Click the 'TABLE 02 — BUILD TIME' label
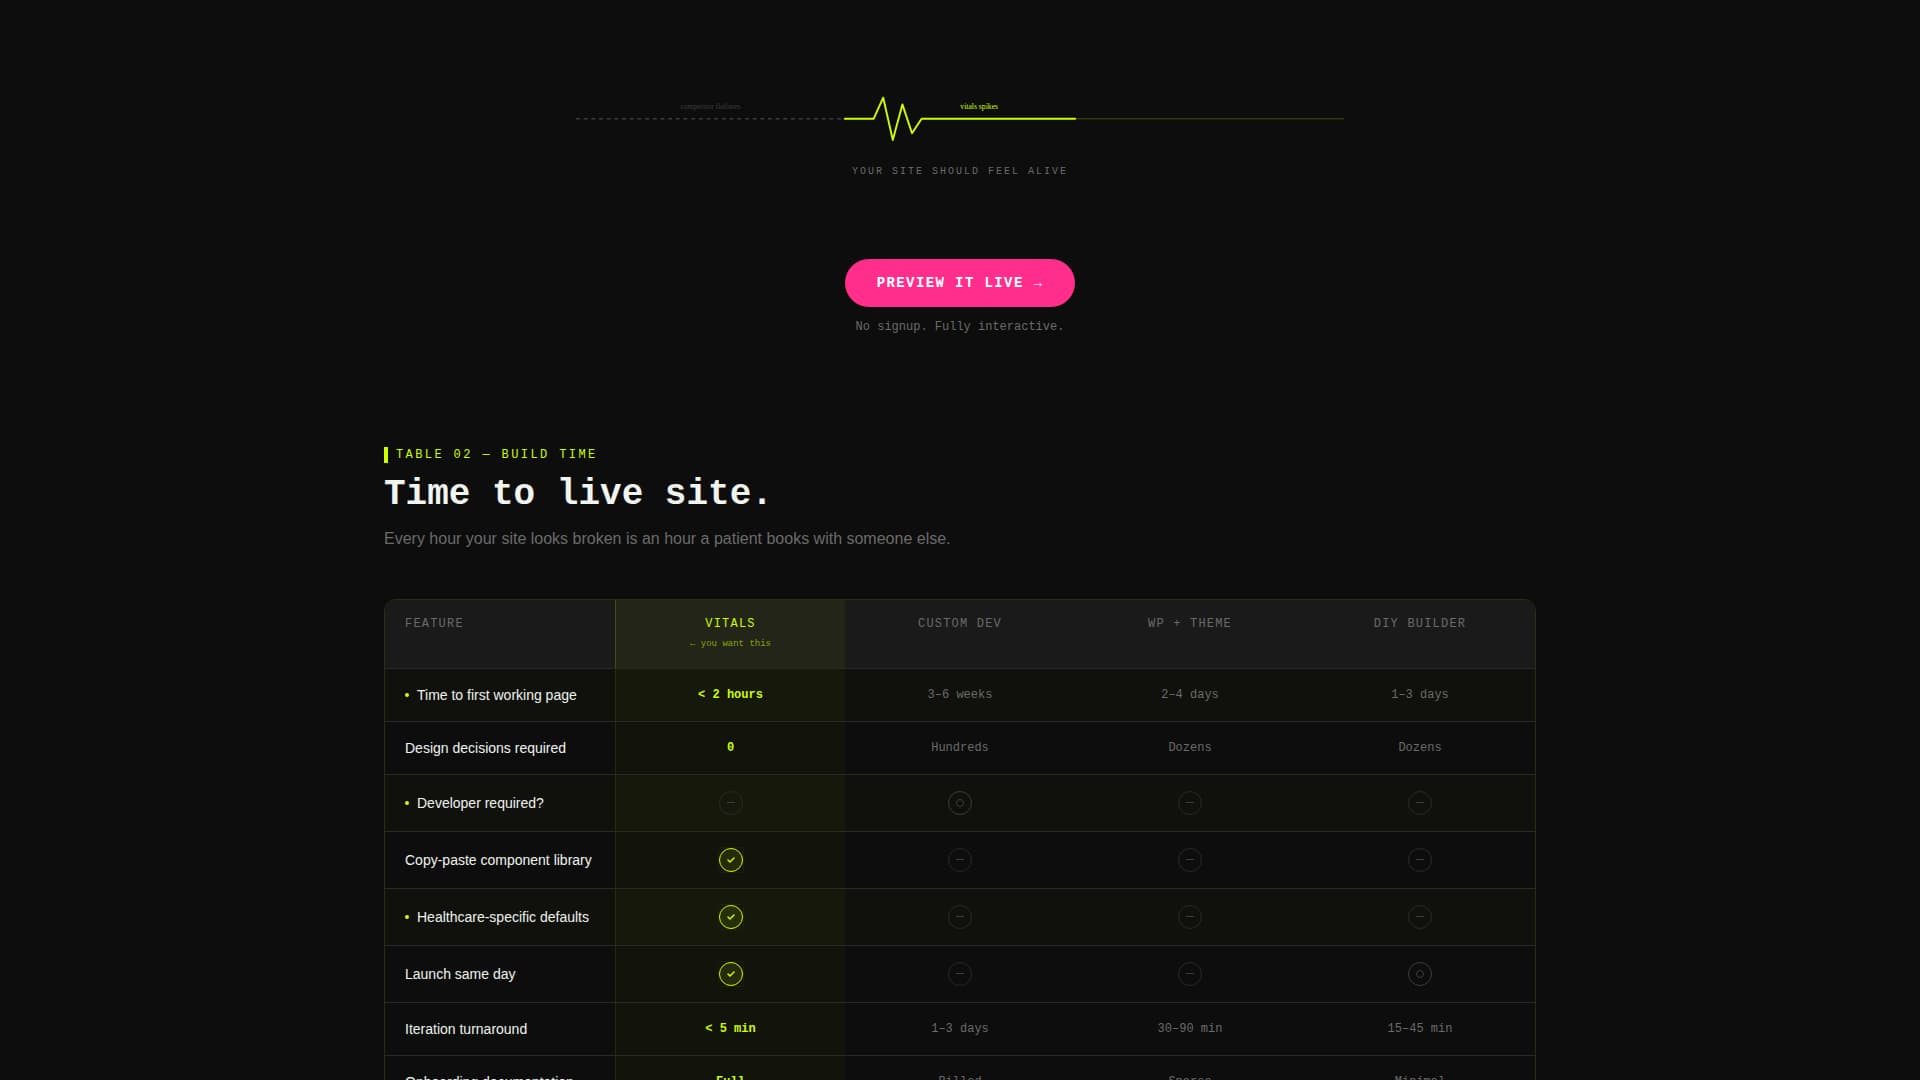 click(x=496, y=454)
